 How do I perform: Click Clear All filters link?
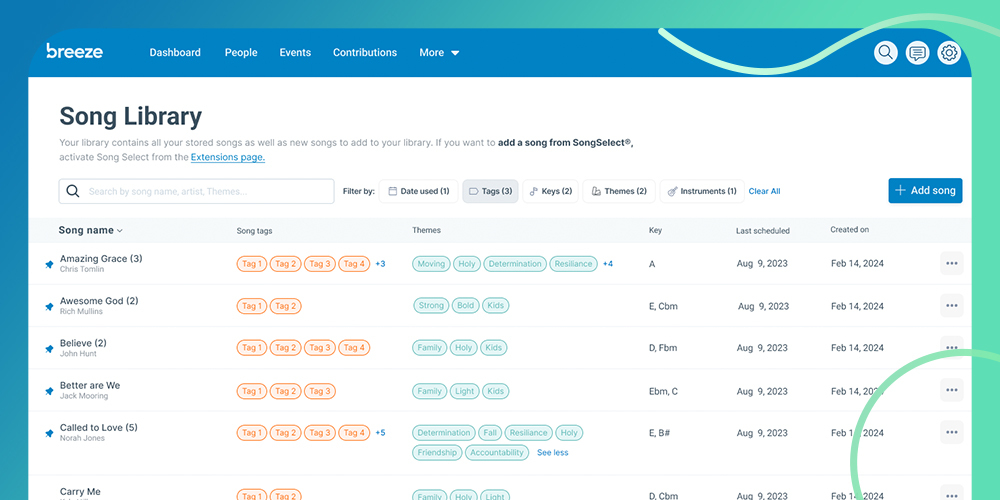coord(764,191)
